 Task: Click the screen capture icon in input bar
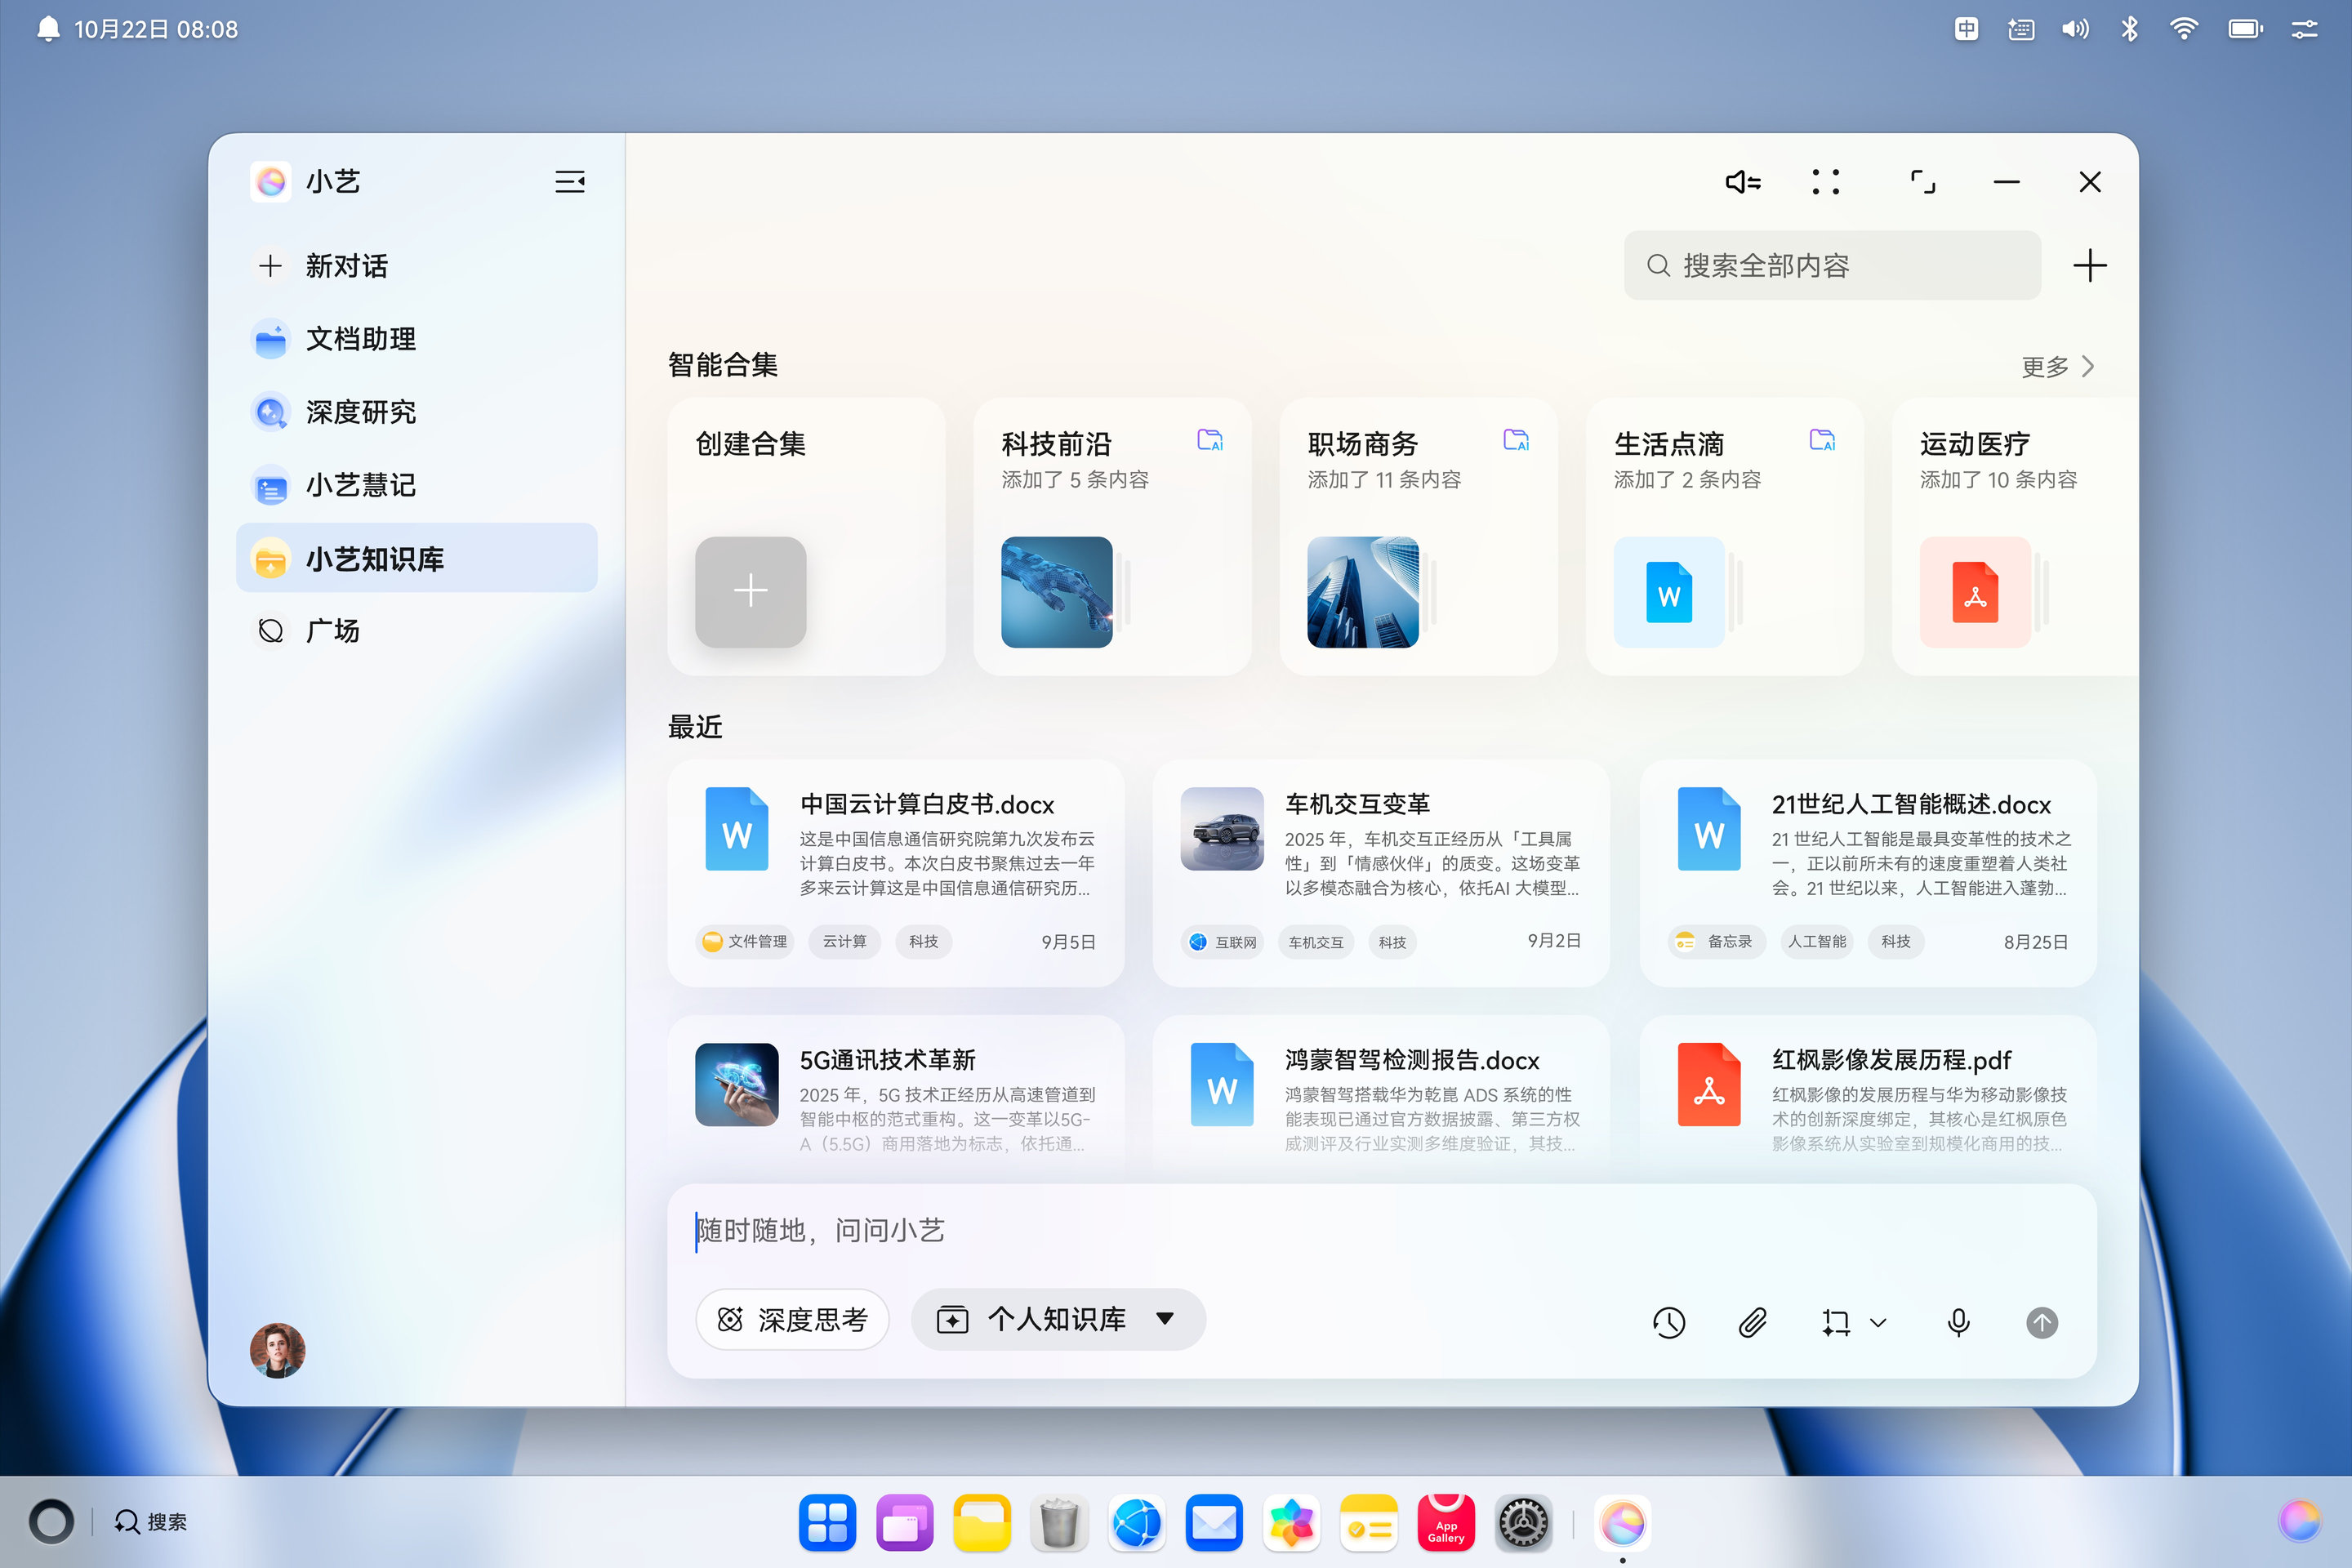(x=1836, y=1322)
